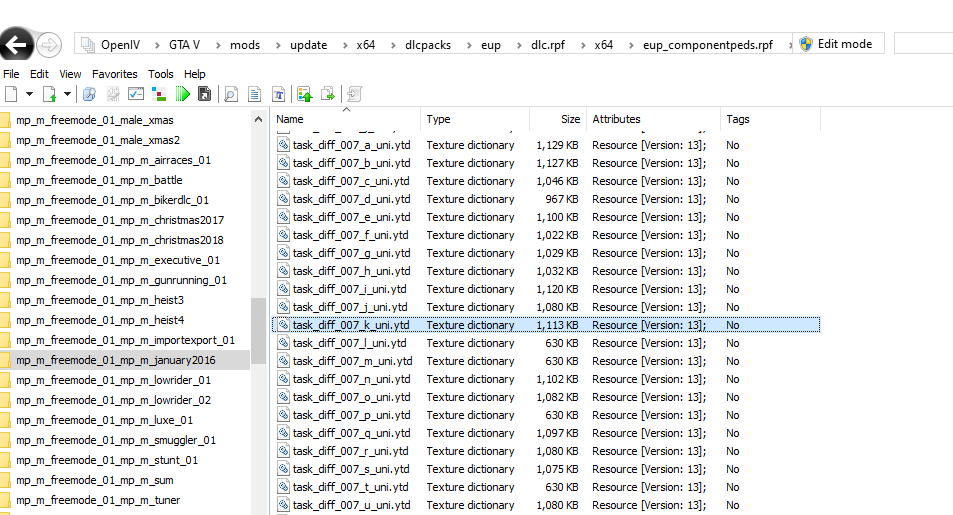The width and height of the screenshot is (953, 515).
Task: Expand chevron after dlc.rpf in breadcrumb
Action: click(582, 45)
